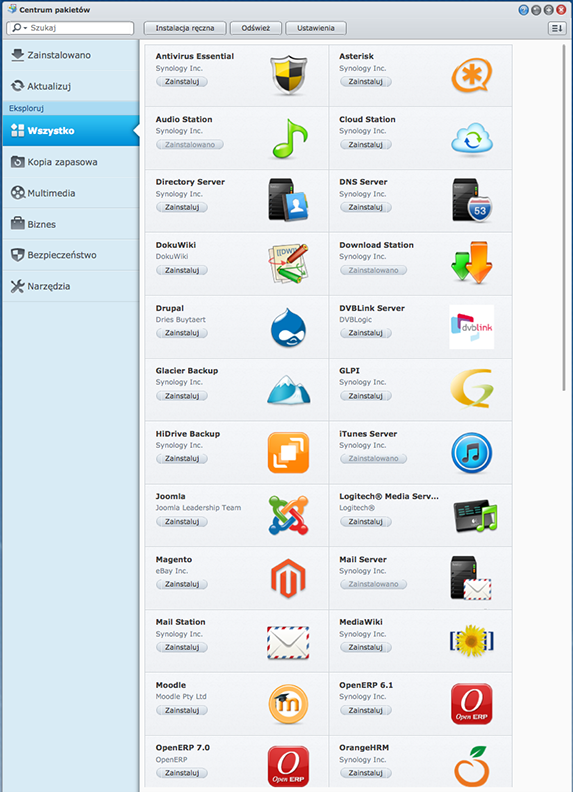Open the OrangeHRM icon
The height and width of the screenshot is (792, 573).
(471, 766)
